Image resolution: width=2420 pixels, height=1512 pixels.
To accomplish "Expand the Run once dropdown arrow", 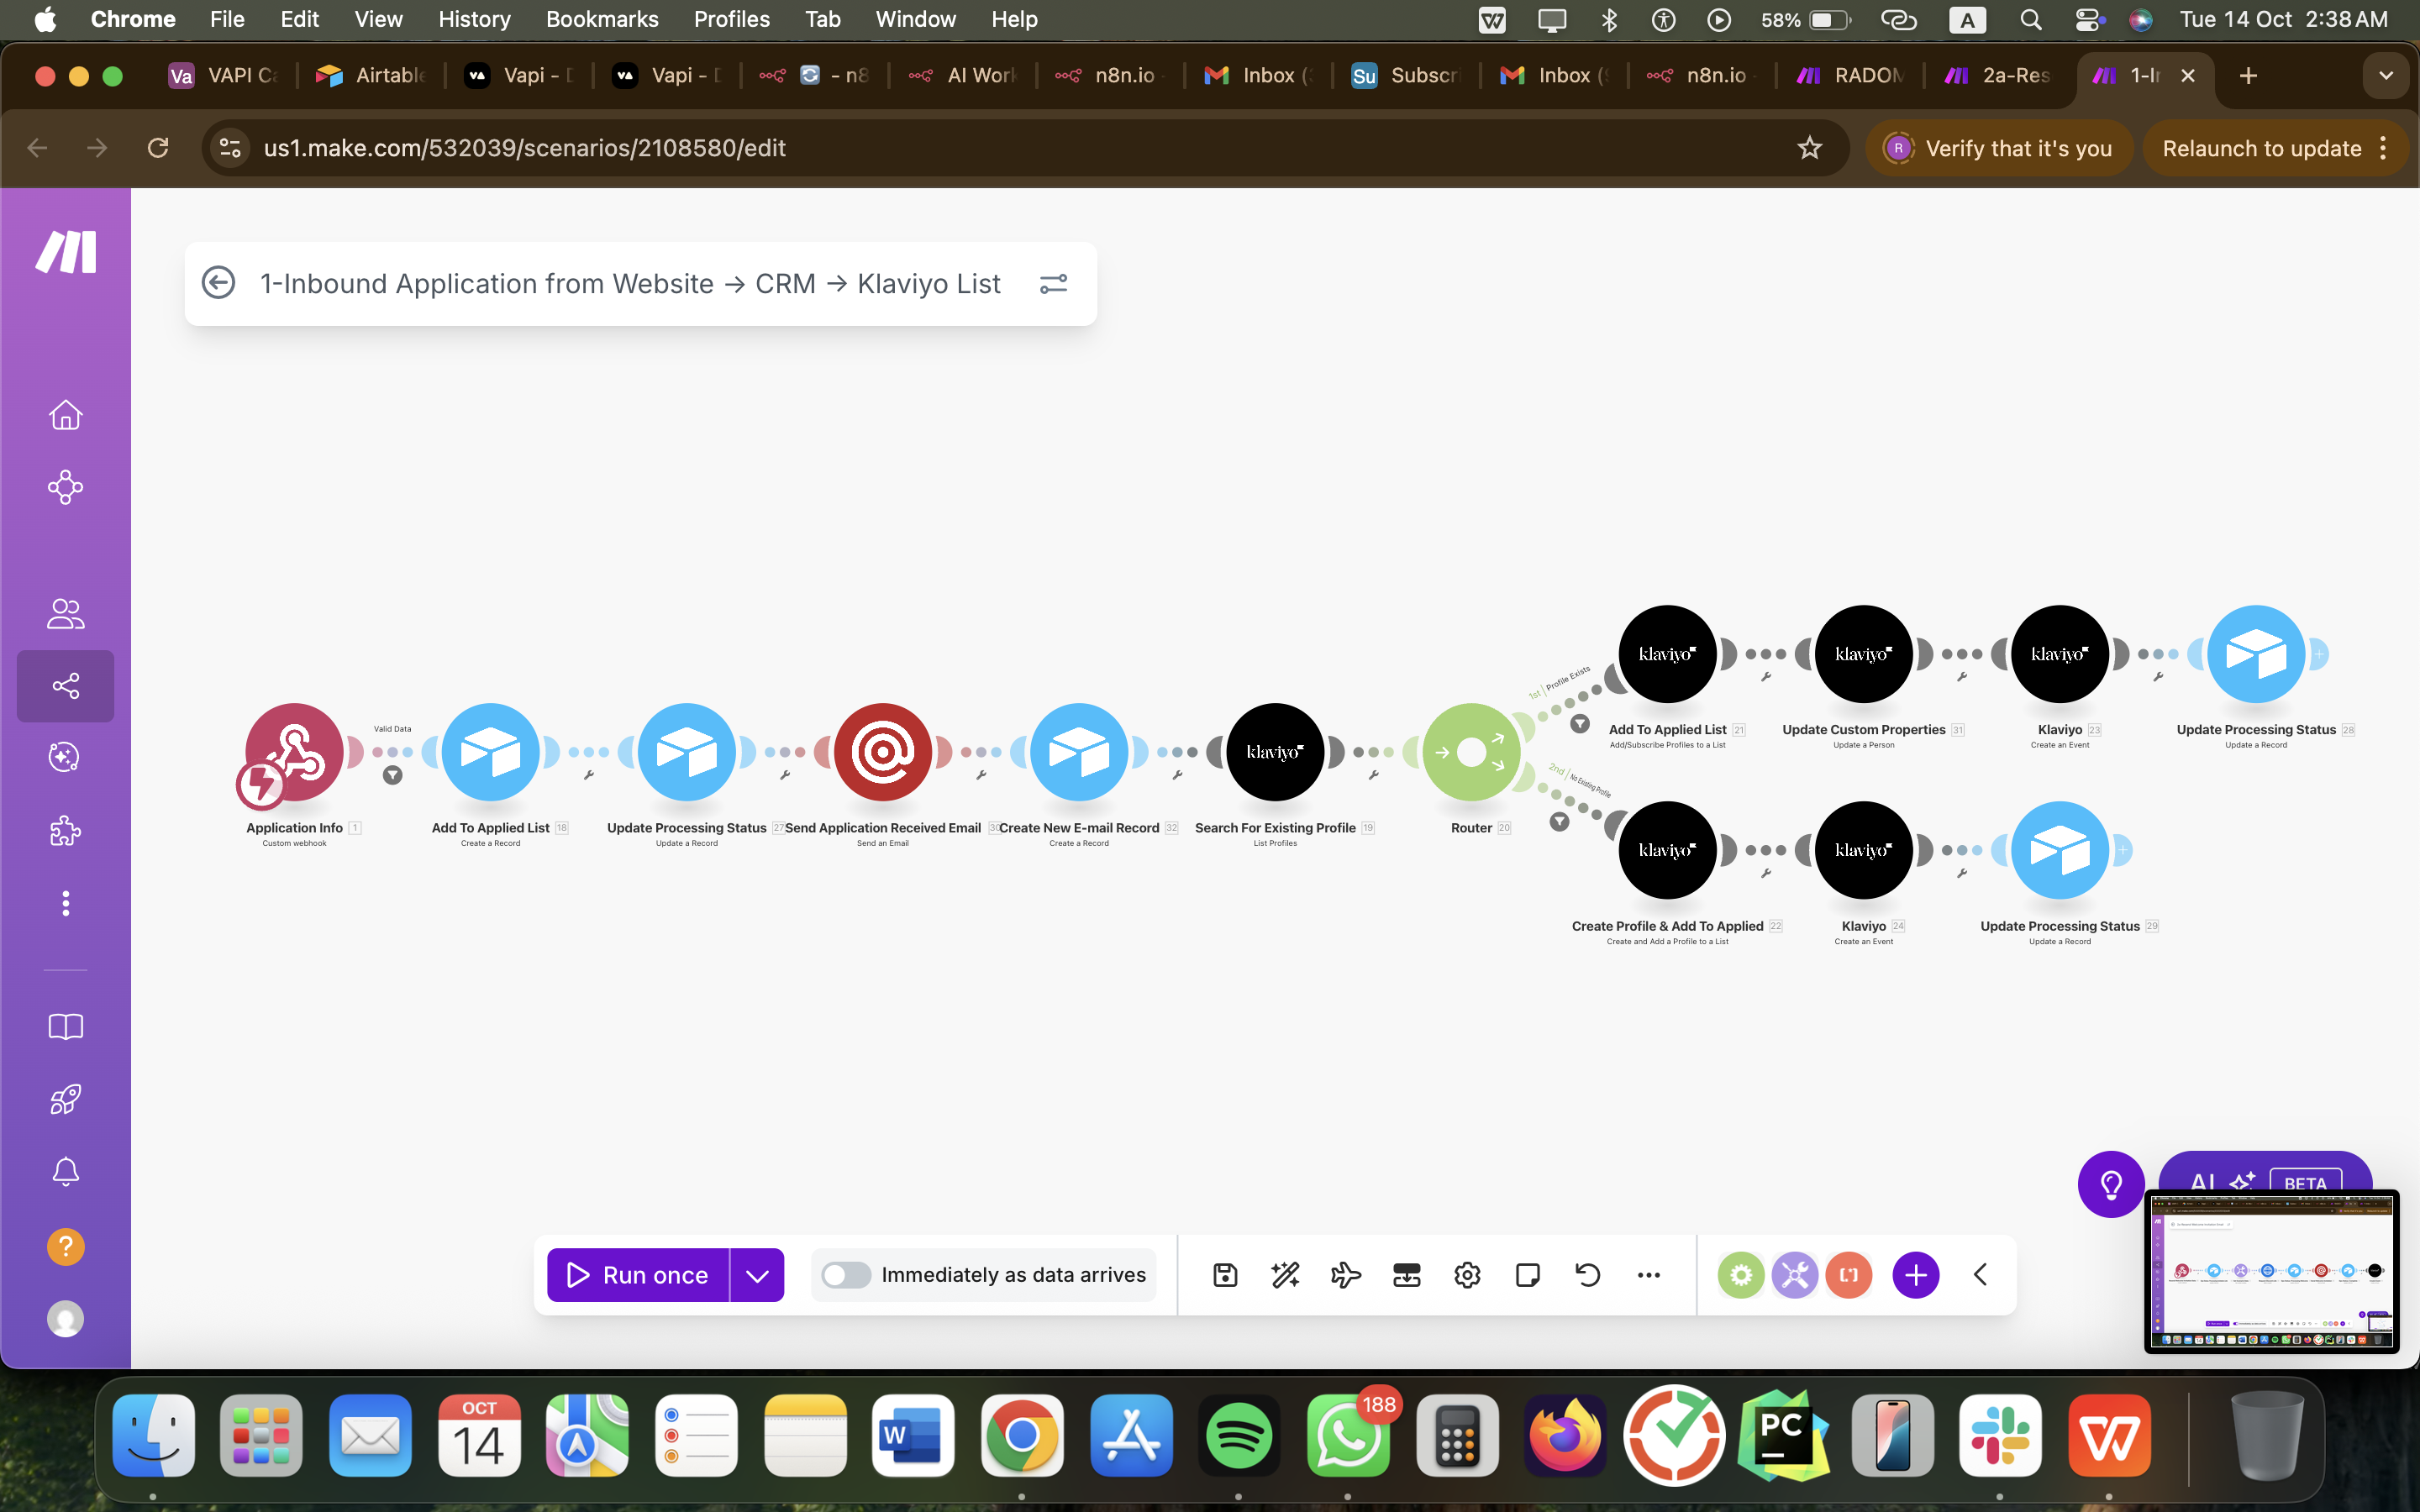I will pos(757,1274).
